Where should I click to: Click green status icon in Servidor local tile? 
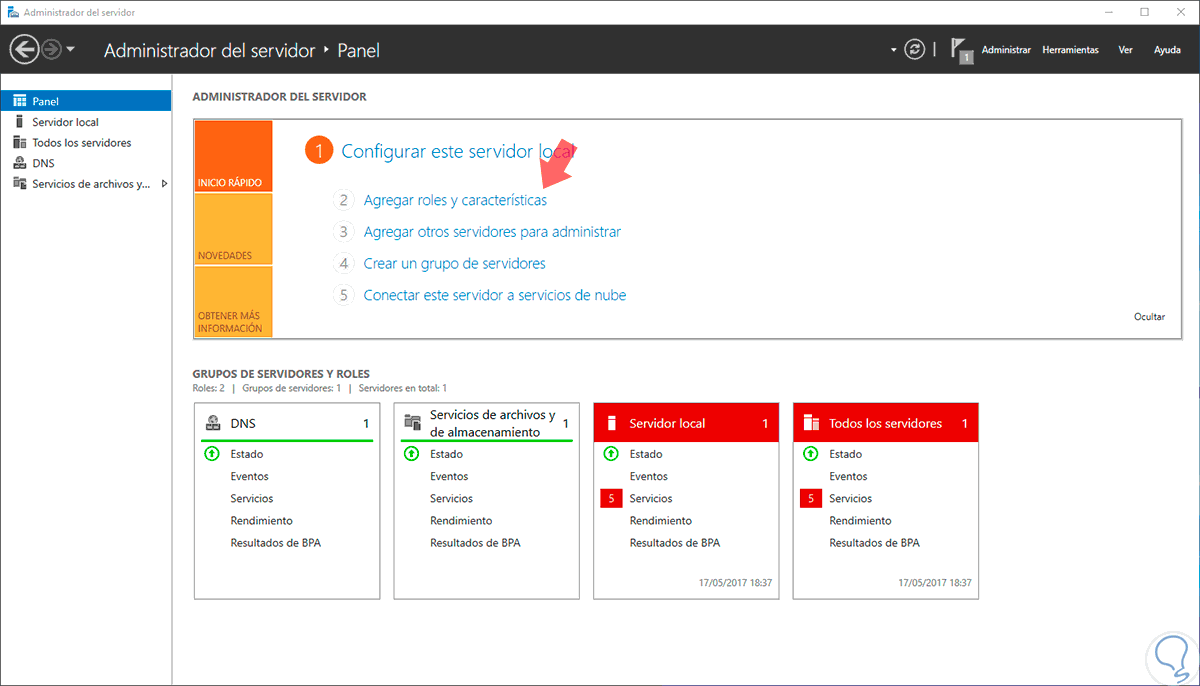(x=611, y=454)
